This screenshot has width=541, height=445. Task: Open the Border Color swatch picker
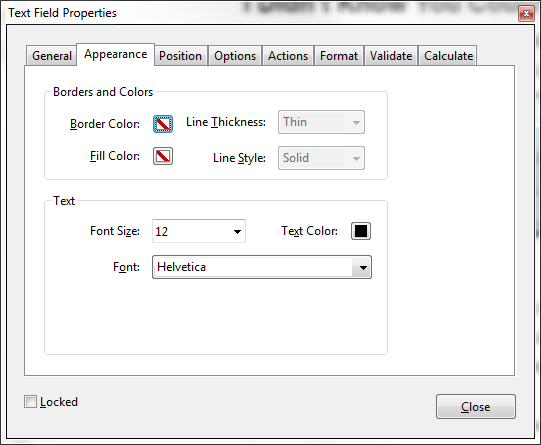pyautogui.click(x=163, y=123)
